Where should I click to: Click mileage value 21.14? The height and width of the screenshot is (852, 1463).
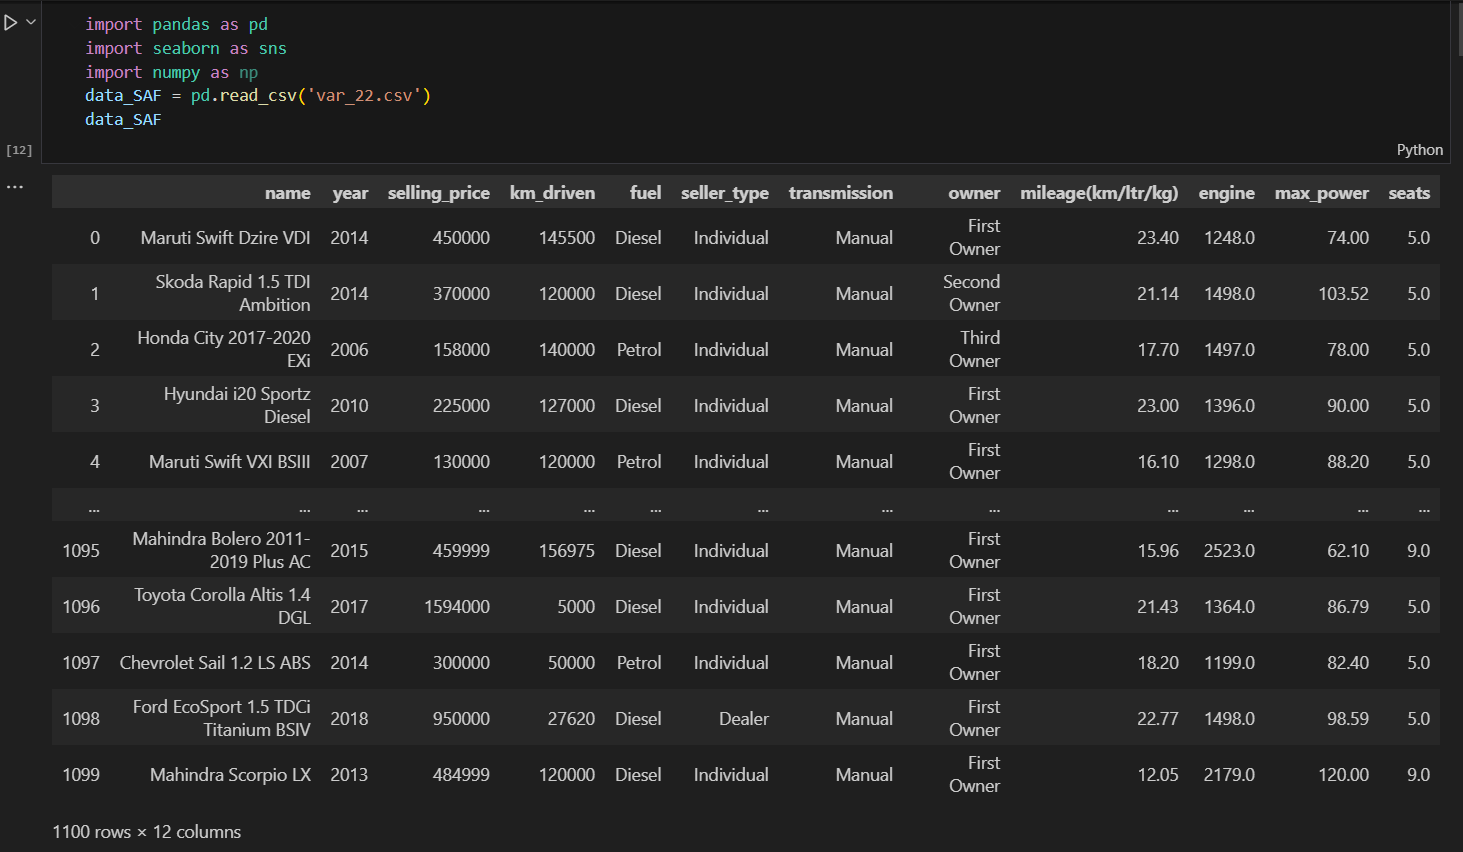(x=1157, y=294)
